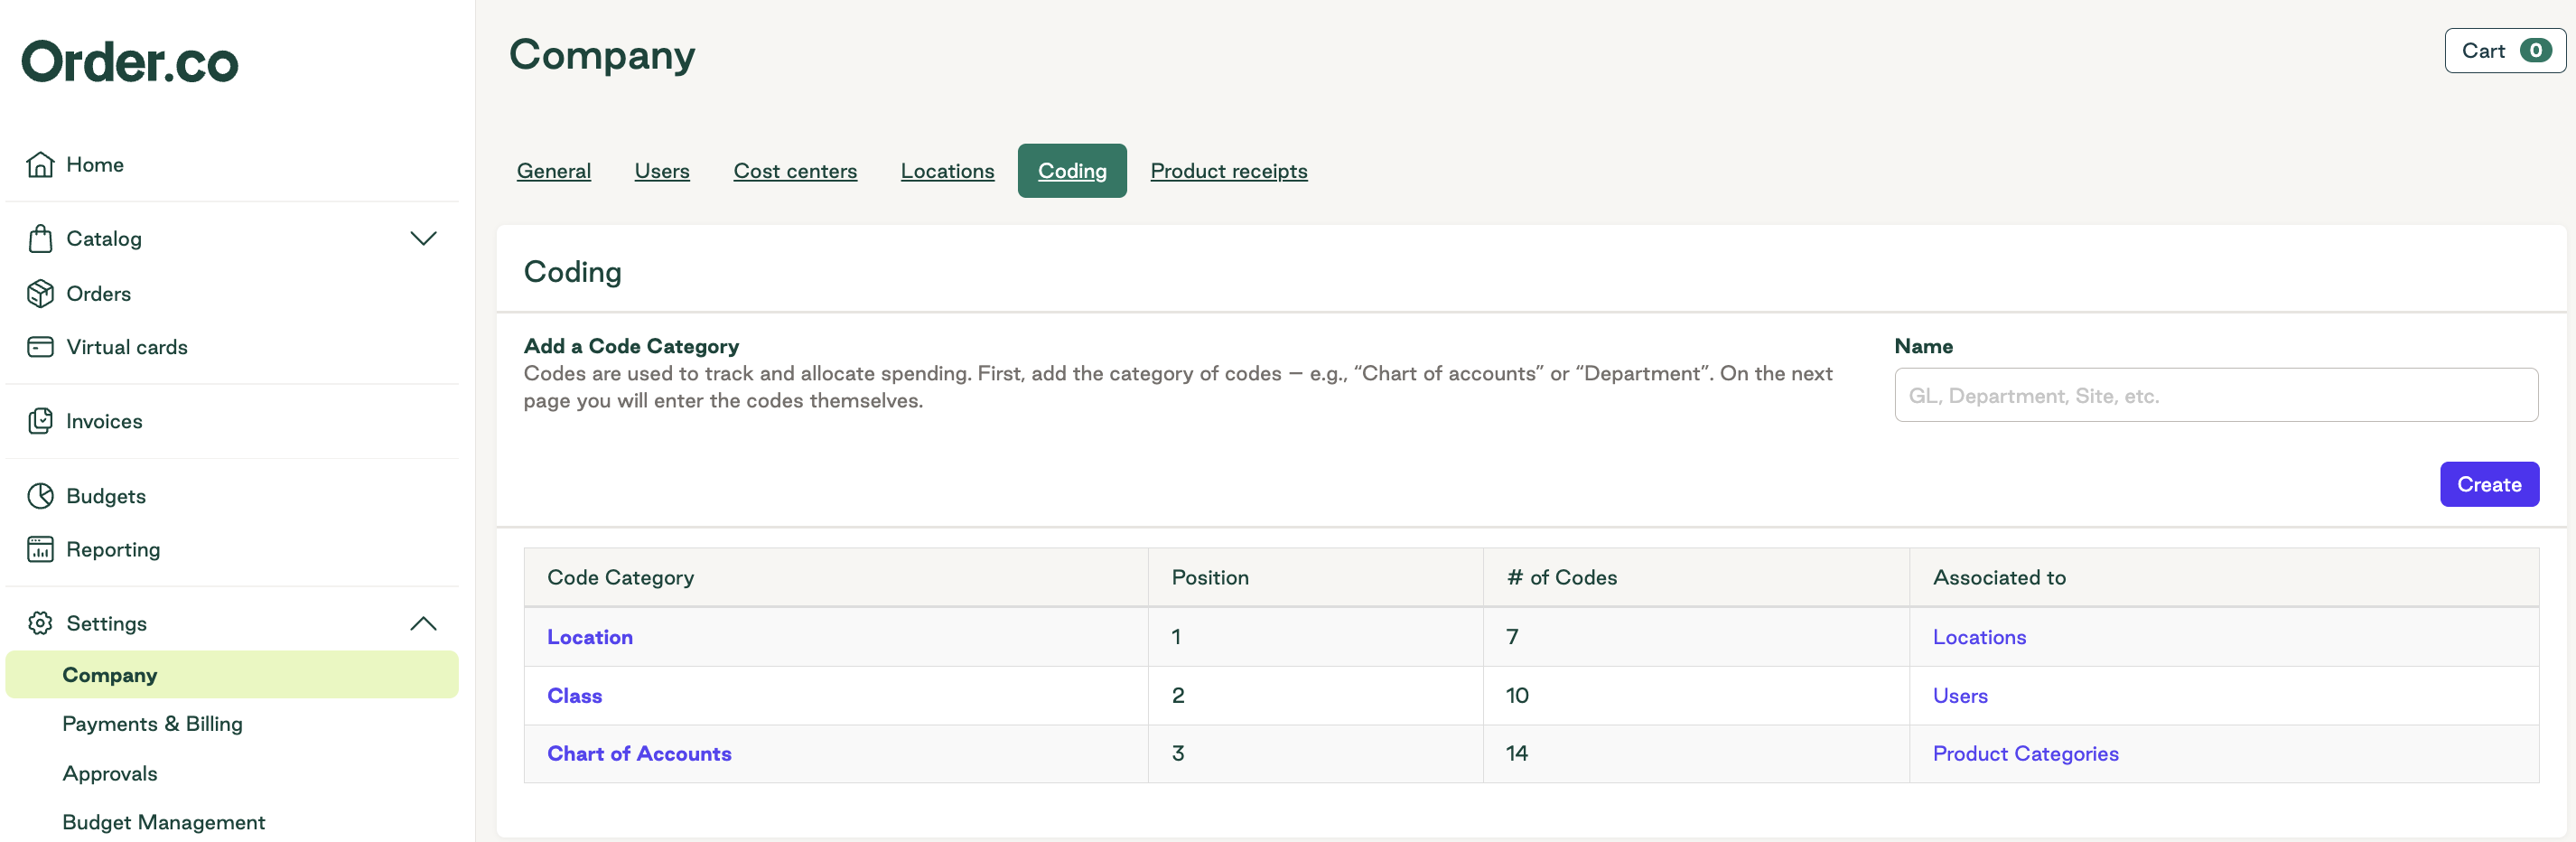Click the Coding section heading
Viewport: 2576px width, 842px height.
(573, 272)
